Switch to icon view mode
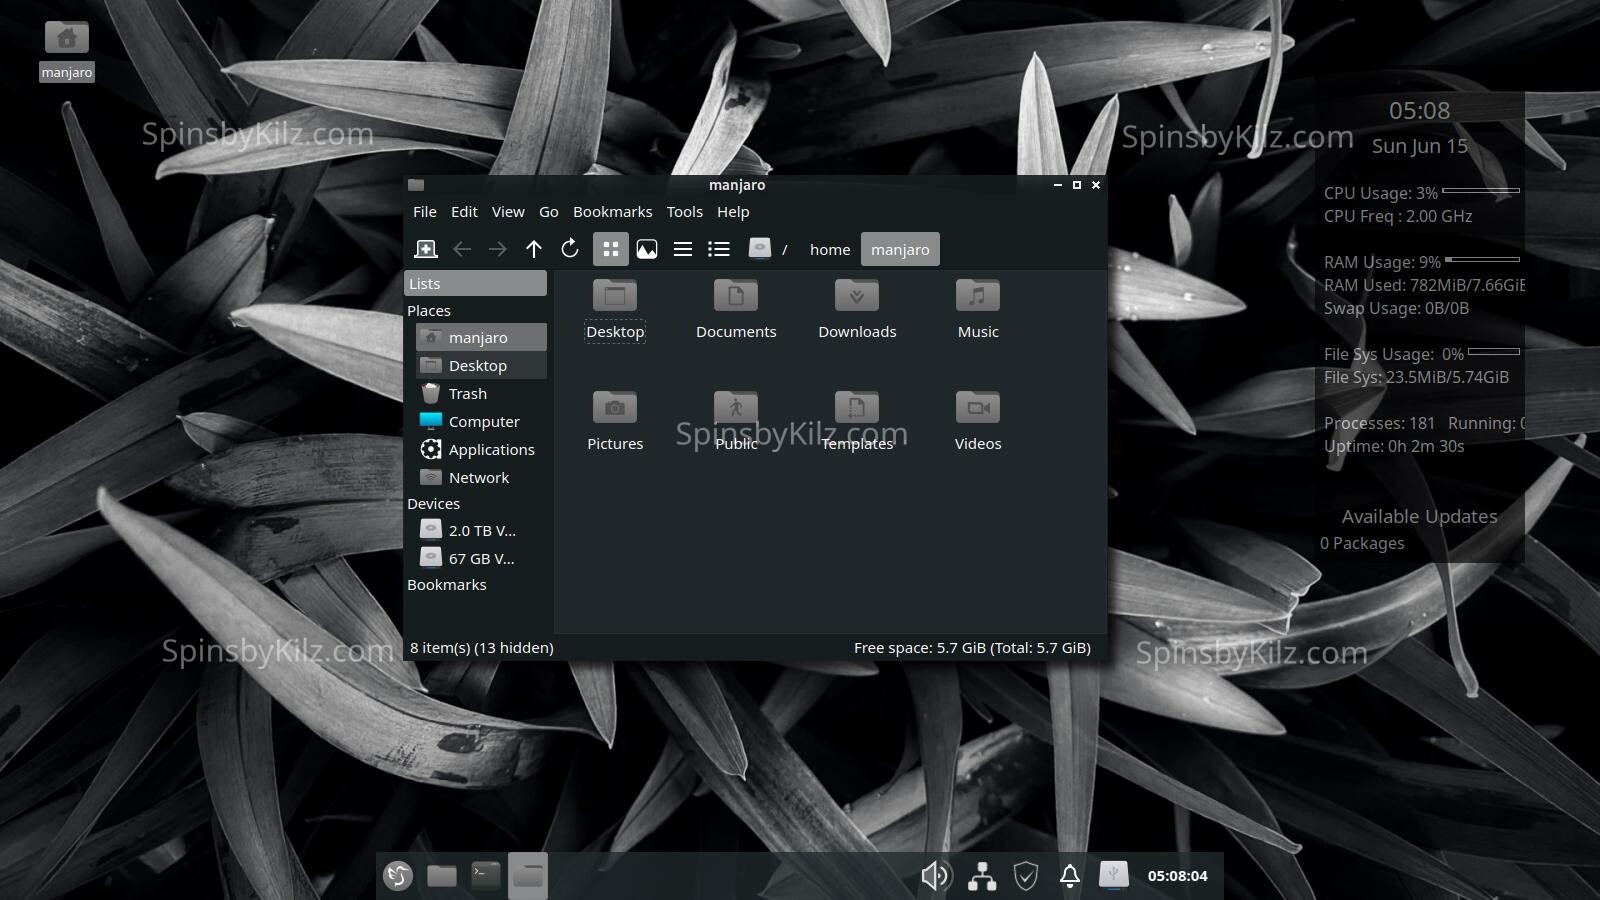 point(611,249)
